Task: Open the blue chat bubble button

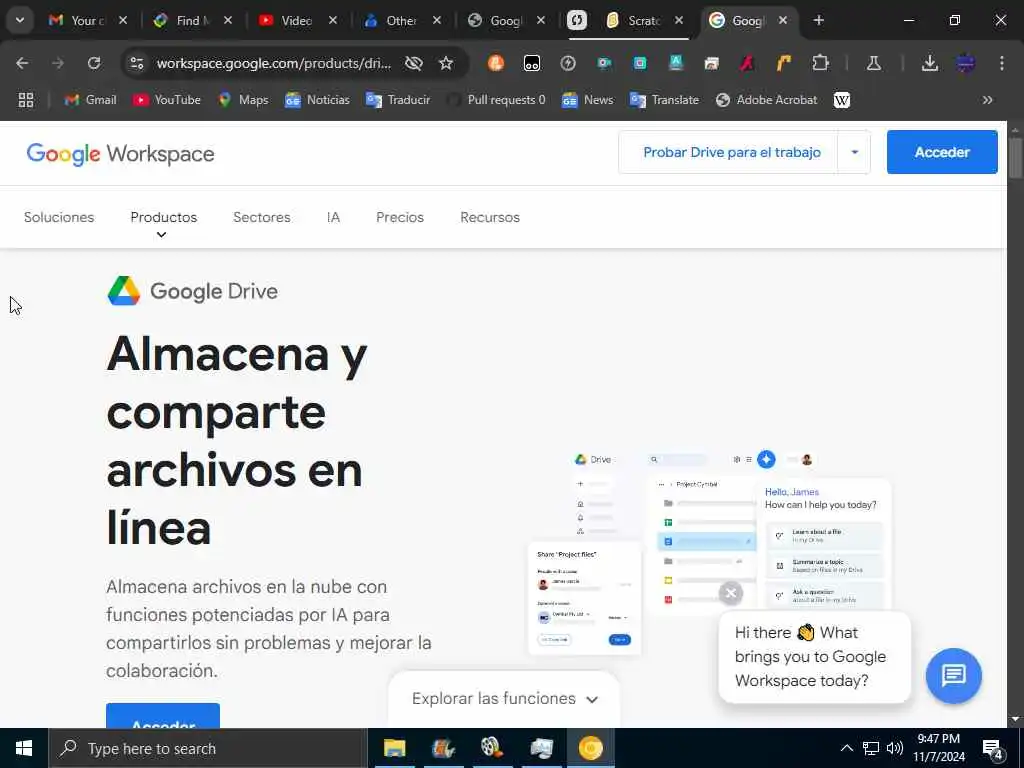Action: [x=953, y=675]
